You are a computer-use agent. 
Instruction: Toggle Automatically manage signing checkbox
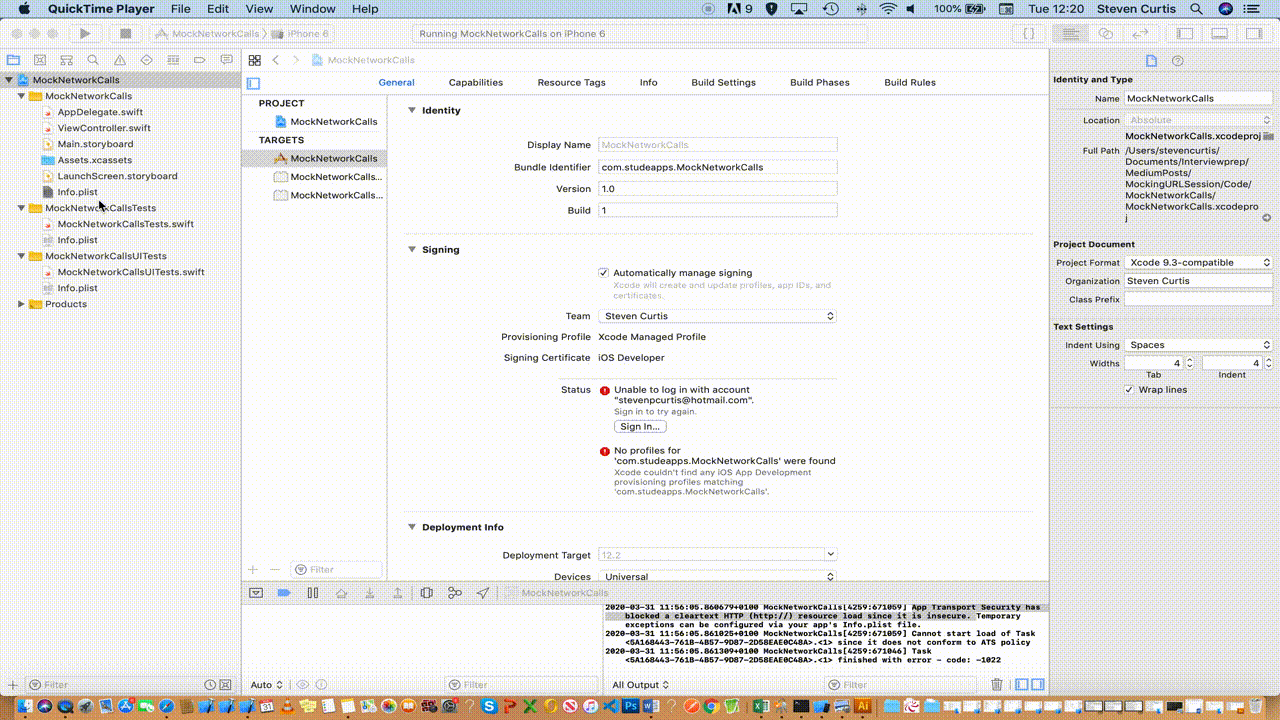pos(603,272)
